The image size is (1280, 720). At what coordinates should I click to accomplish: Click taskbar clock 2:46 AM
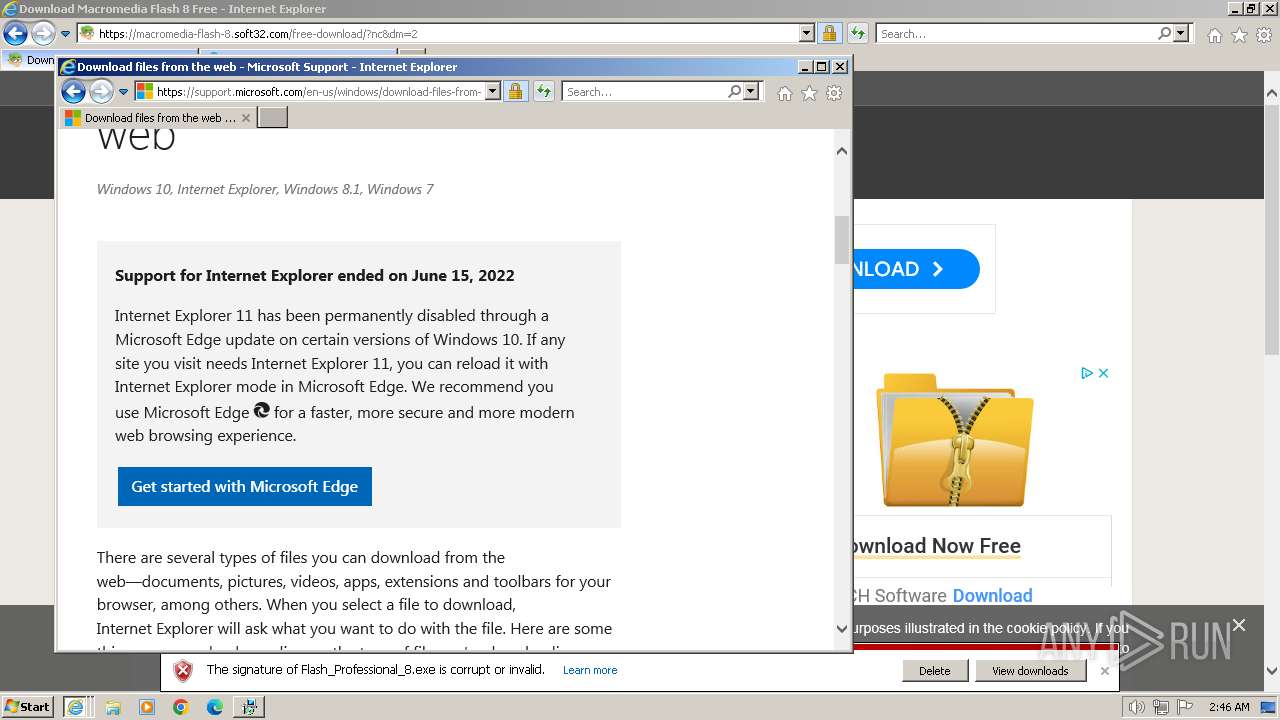click(1229, 707)
